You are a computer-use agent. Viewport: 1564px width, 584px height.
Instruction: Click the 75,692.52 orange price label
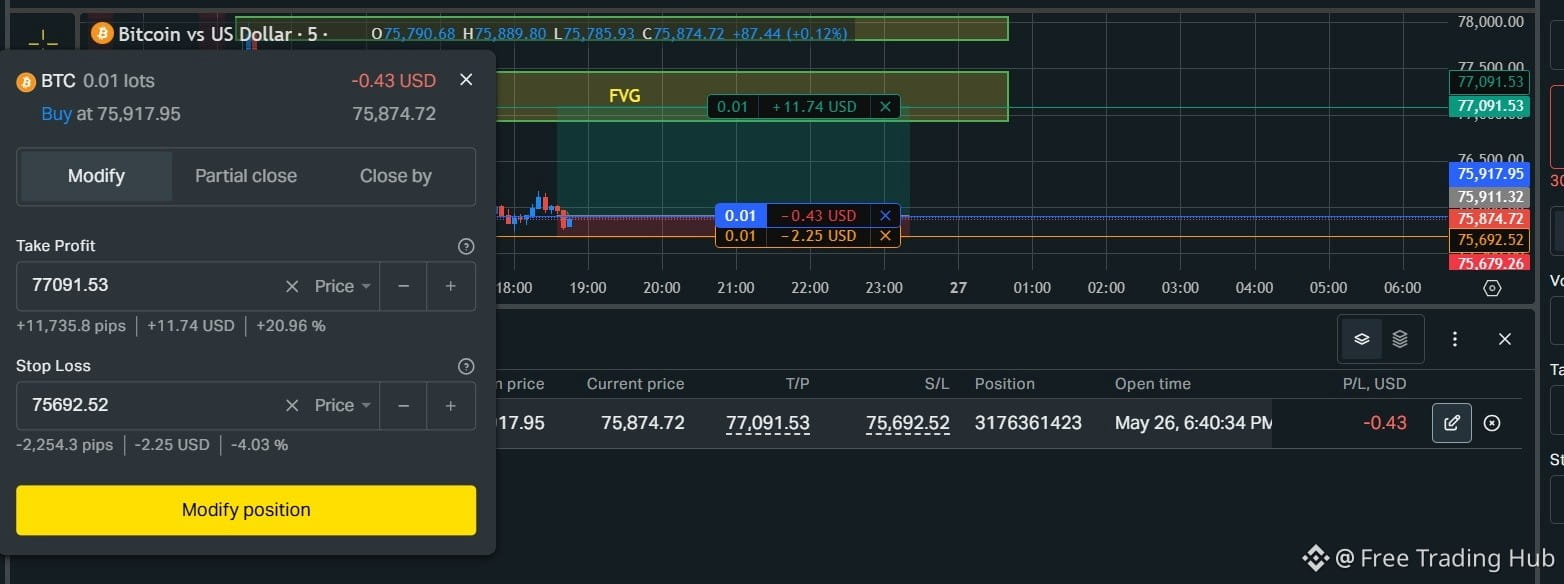click(x=1490, y=240)
